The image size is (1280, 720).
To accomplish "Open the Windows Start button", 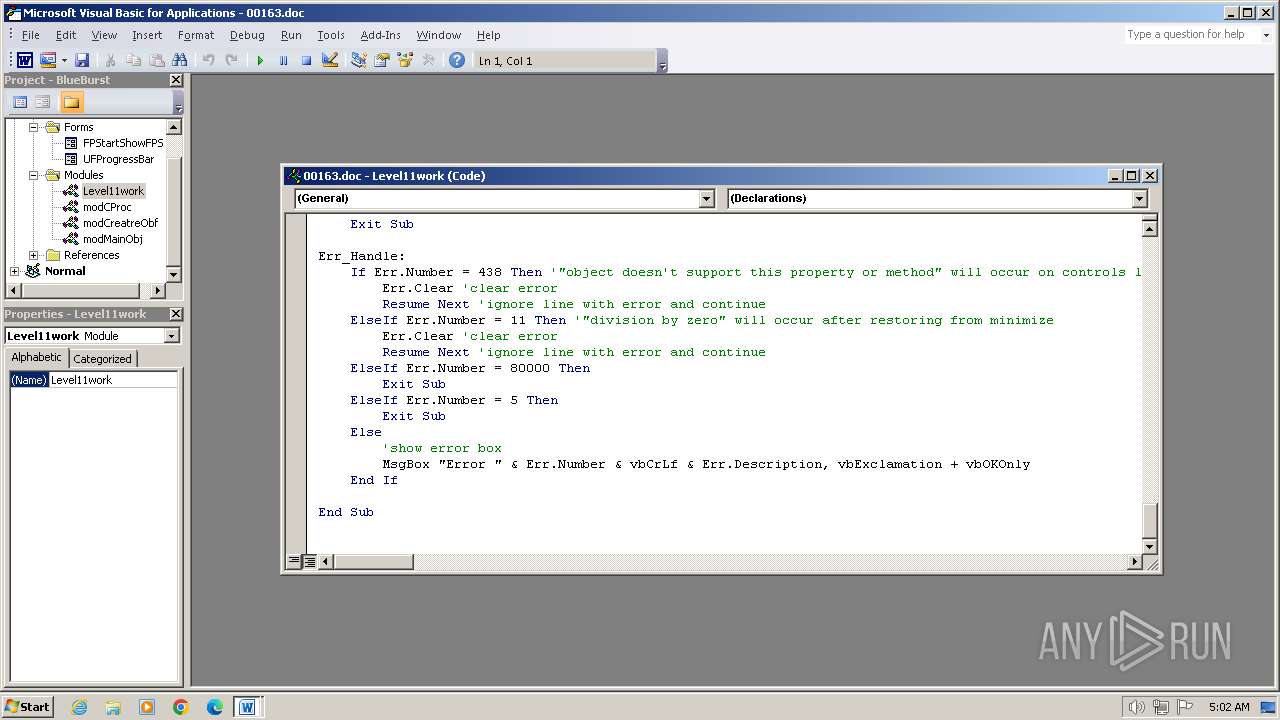I will 28,706.
